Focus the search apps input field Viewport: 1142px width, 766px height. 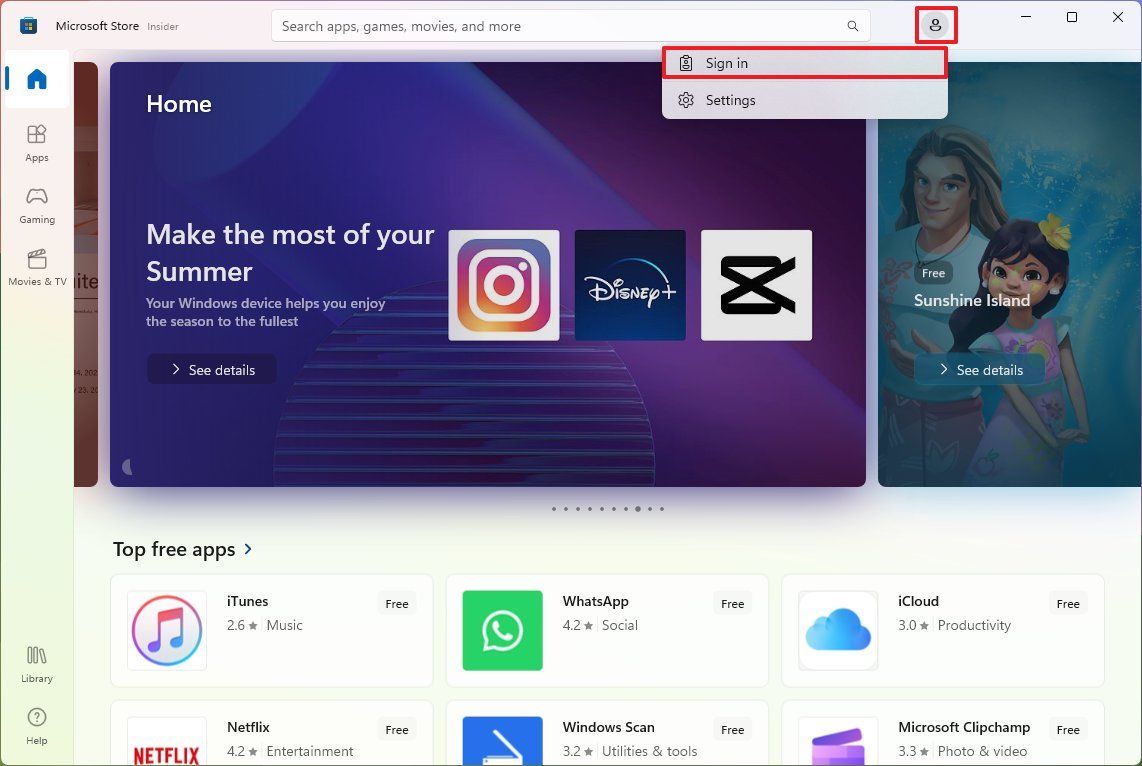tap(570, 26)
